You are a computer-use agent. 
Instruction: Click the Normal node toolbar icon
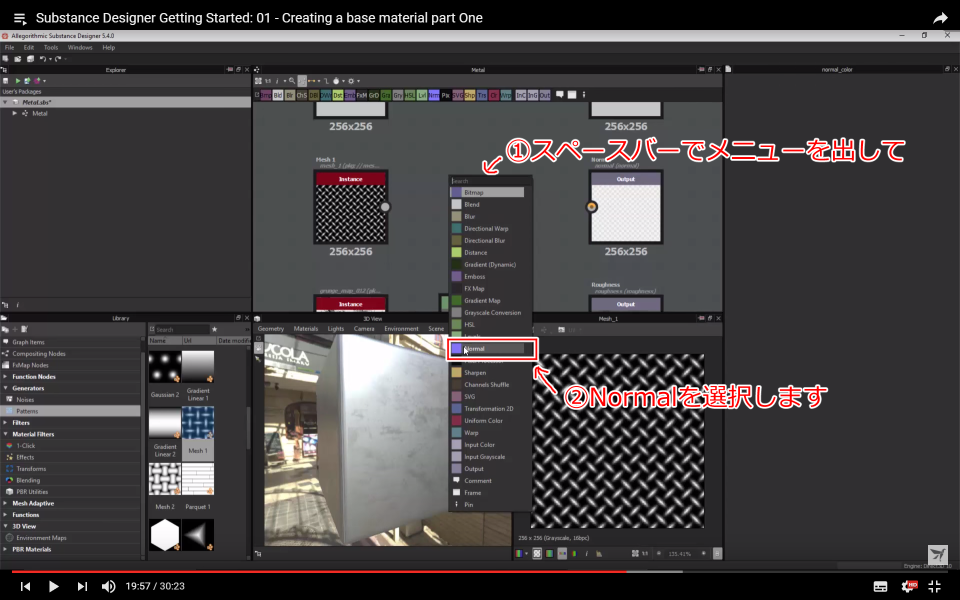(434, 95)
